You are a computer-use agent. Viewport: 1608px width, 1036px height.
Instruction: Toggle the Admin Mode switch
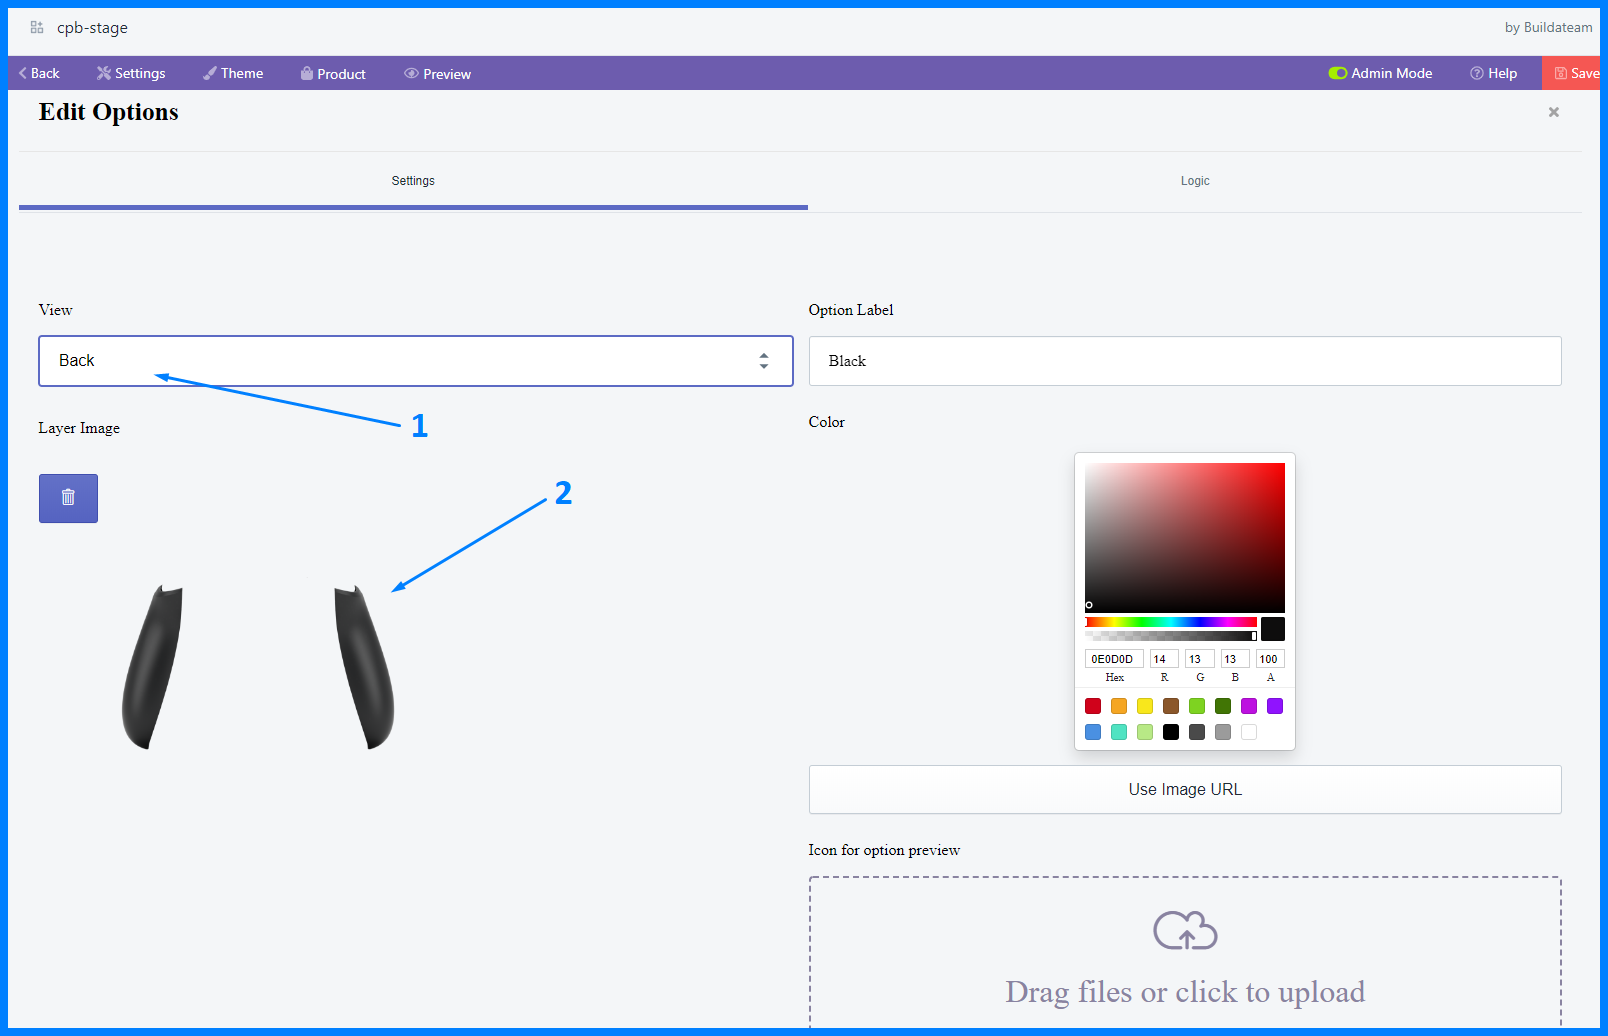[1338, 73]
